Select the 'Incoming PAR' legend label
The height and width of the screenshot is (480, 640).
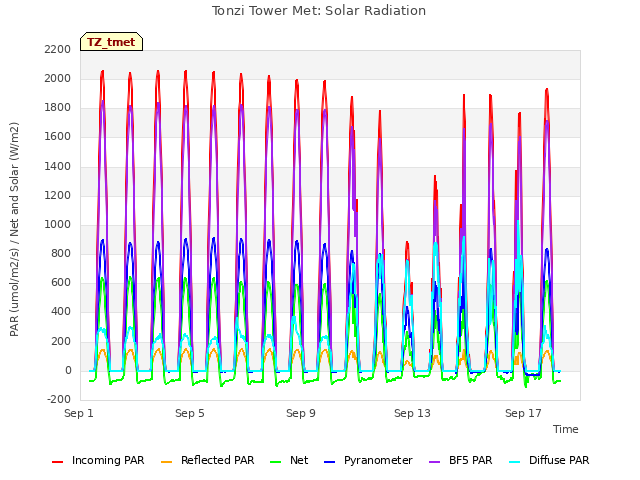(108, 460)
